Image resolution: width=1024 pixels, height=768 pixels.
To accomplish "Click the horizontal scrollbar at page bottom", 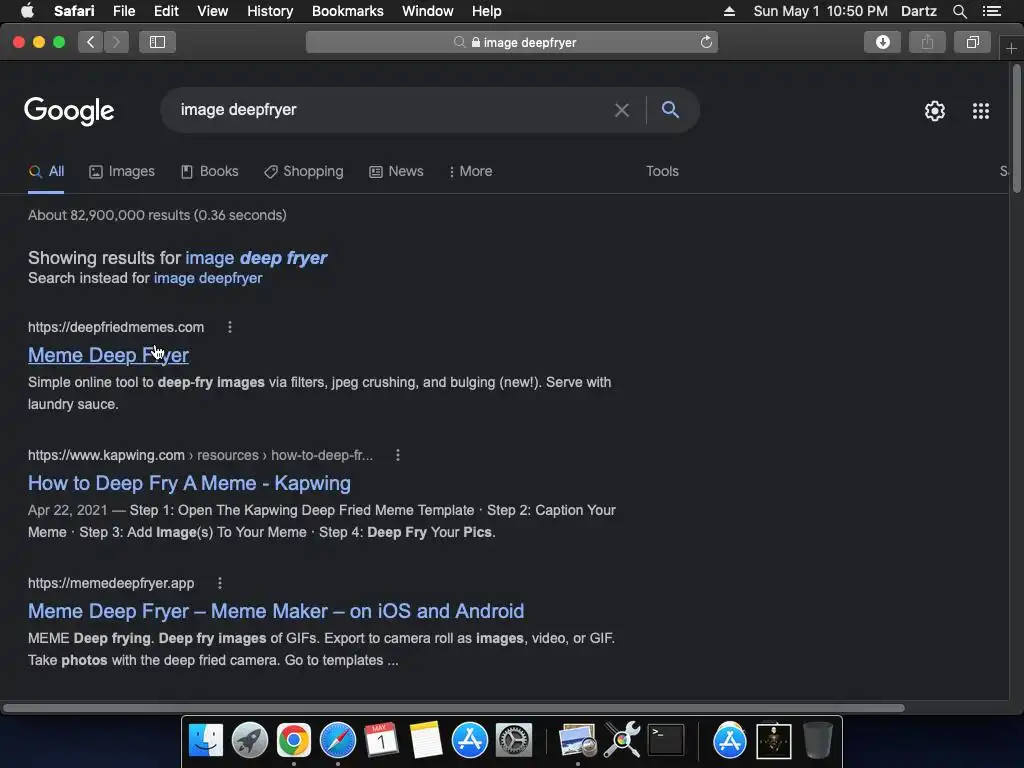I will click(453, 708).
